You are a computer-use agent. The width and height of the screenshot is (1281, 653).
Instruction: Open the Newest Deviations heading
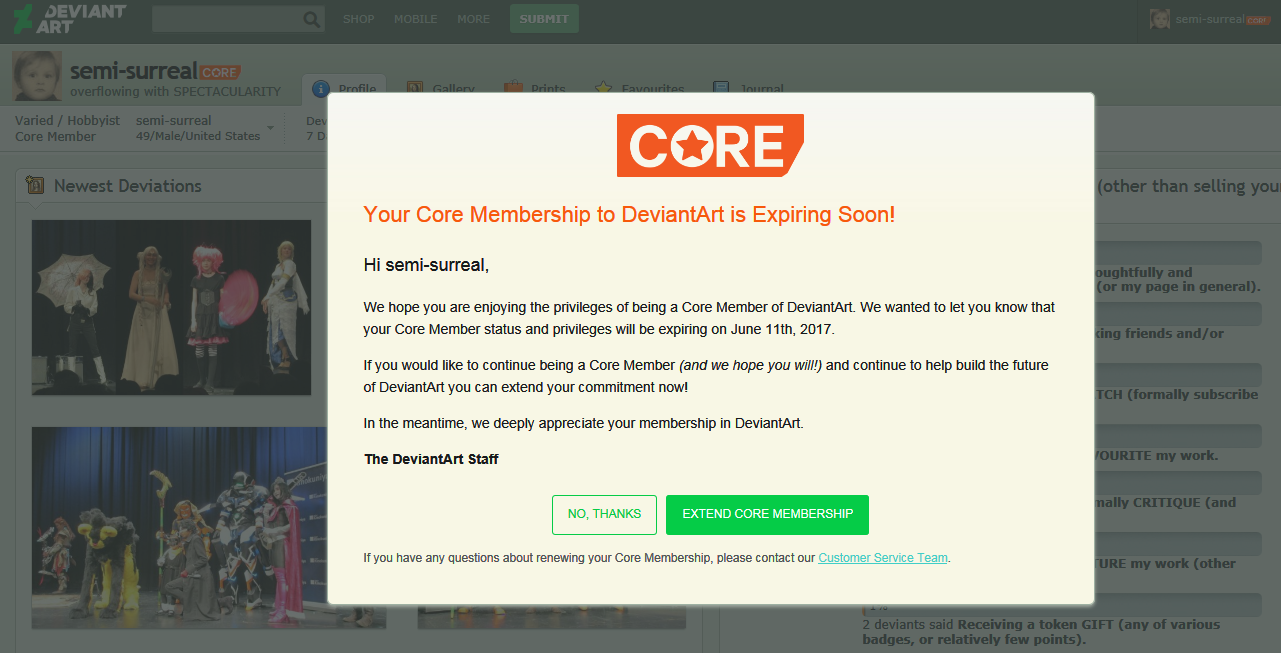pos(127,185)
